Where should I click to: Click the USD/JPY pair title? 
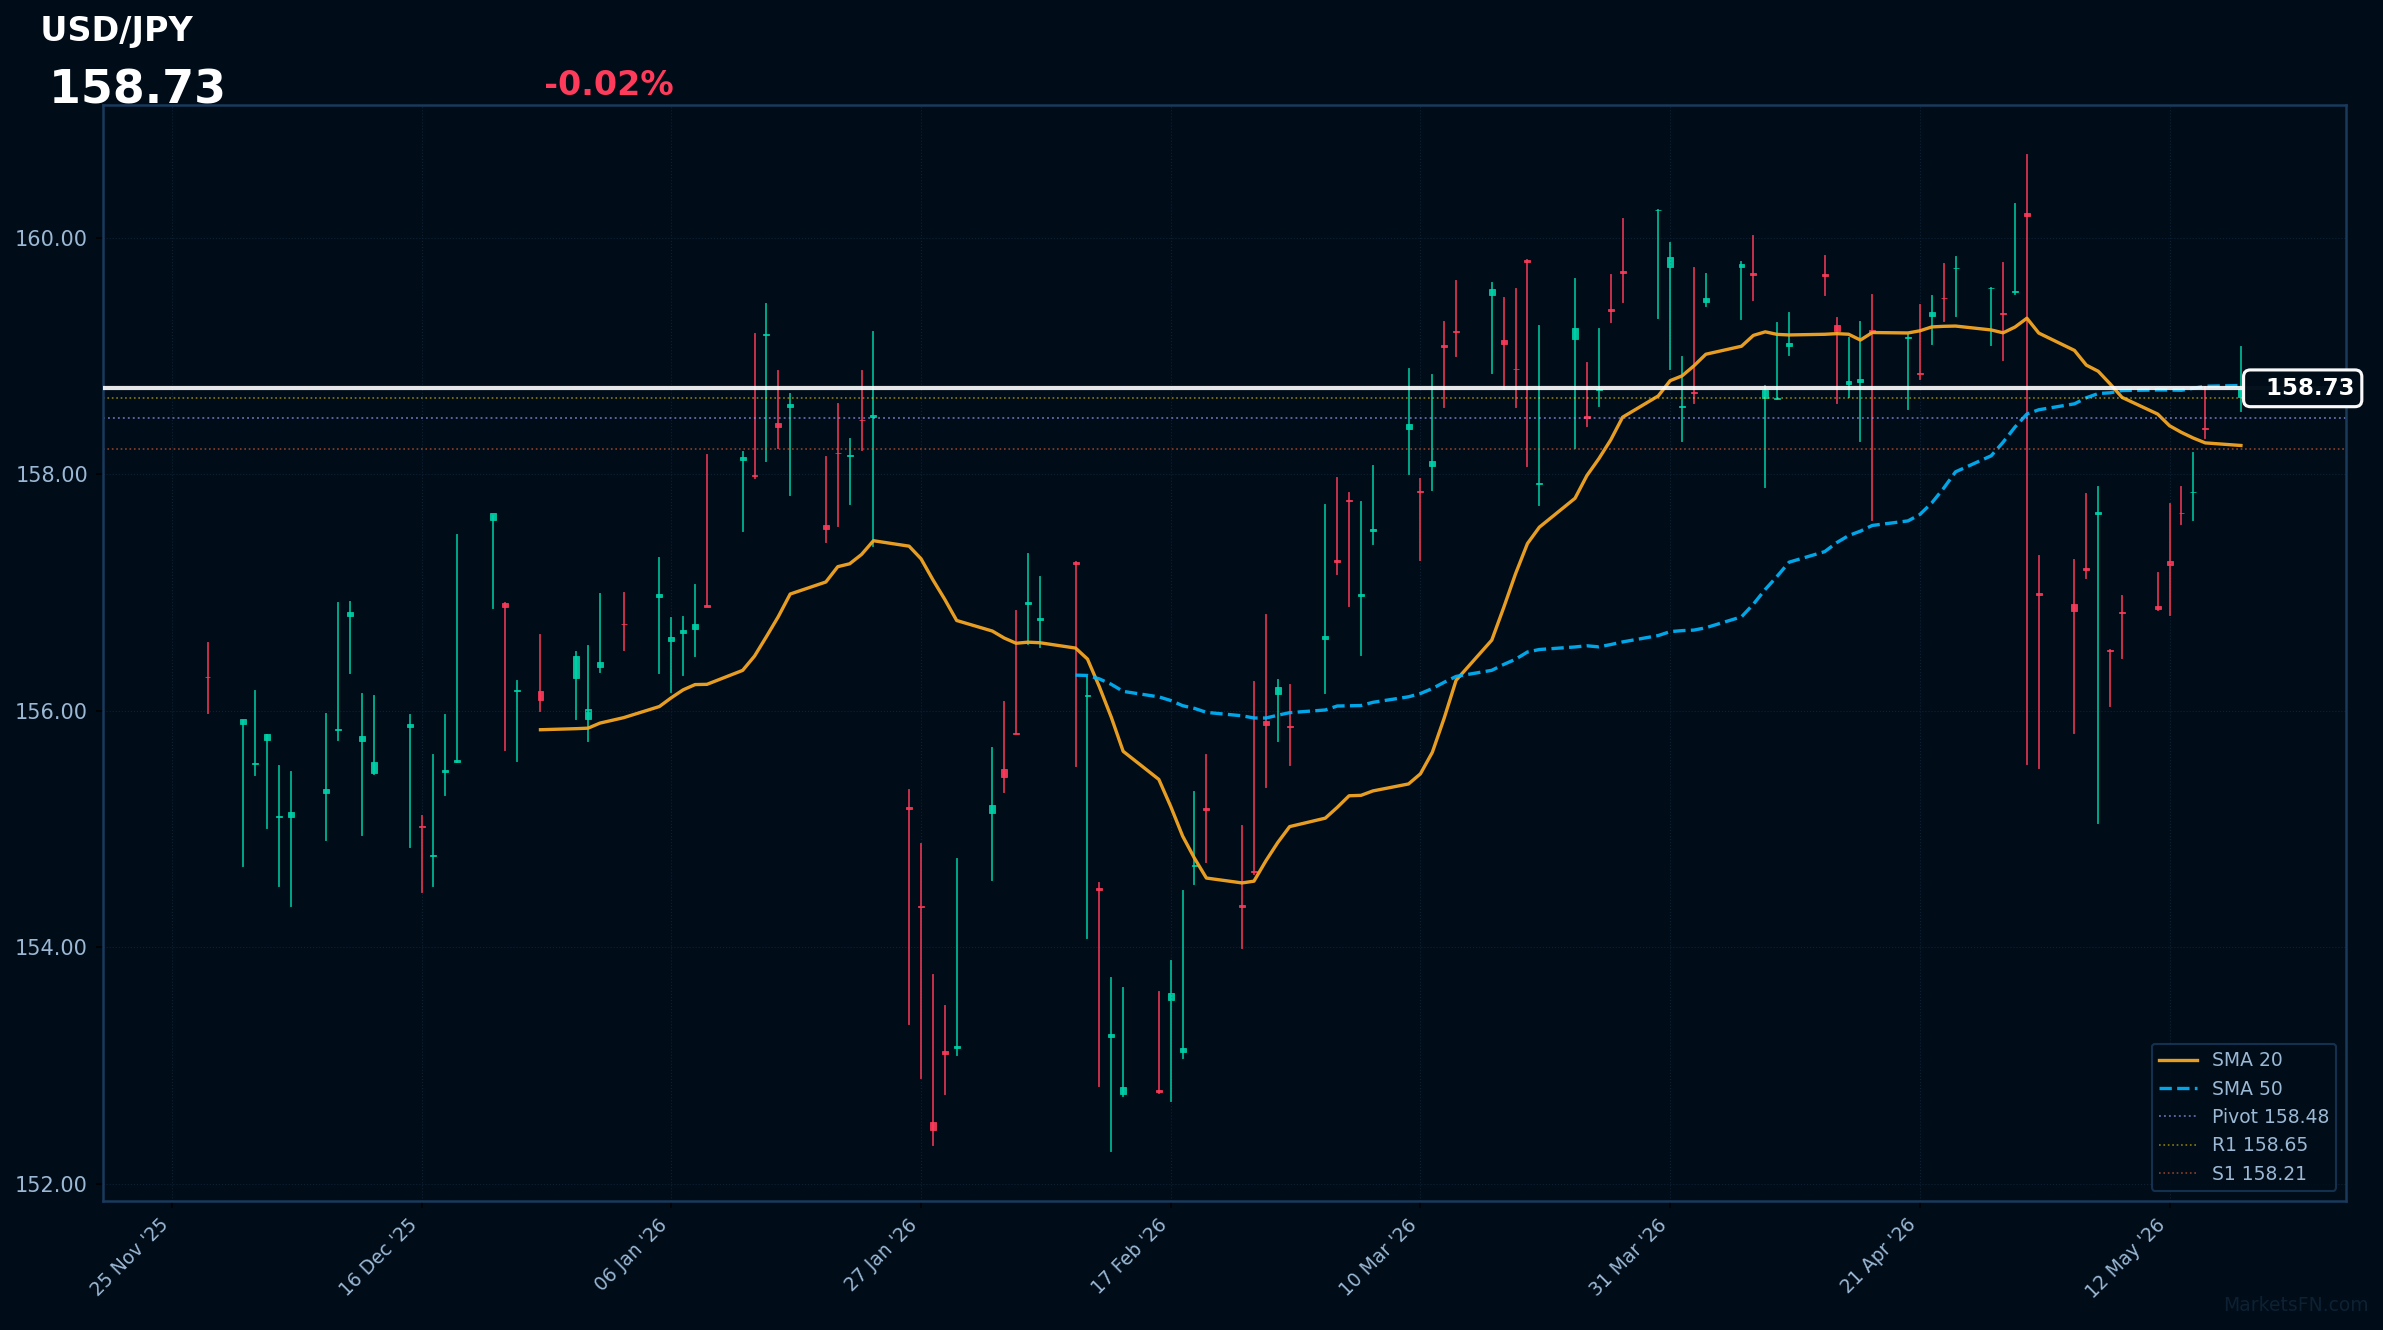tap(116, 30)
